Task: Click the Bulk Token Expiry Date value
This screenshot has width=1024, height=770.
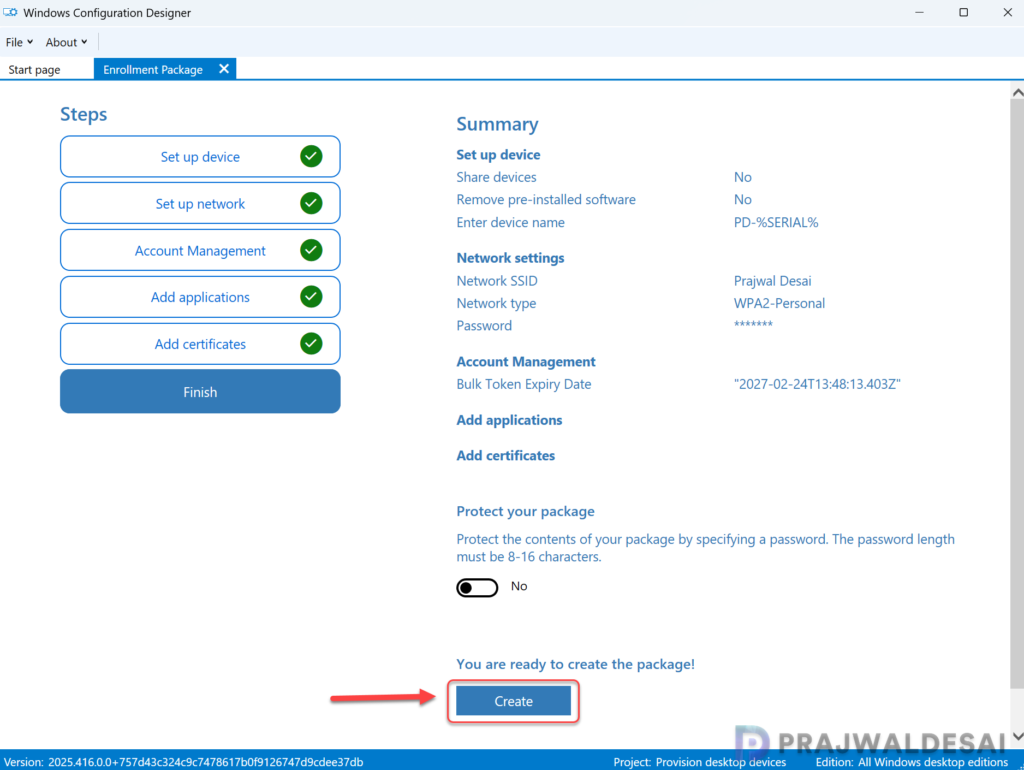Action: tap(817, 384)
